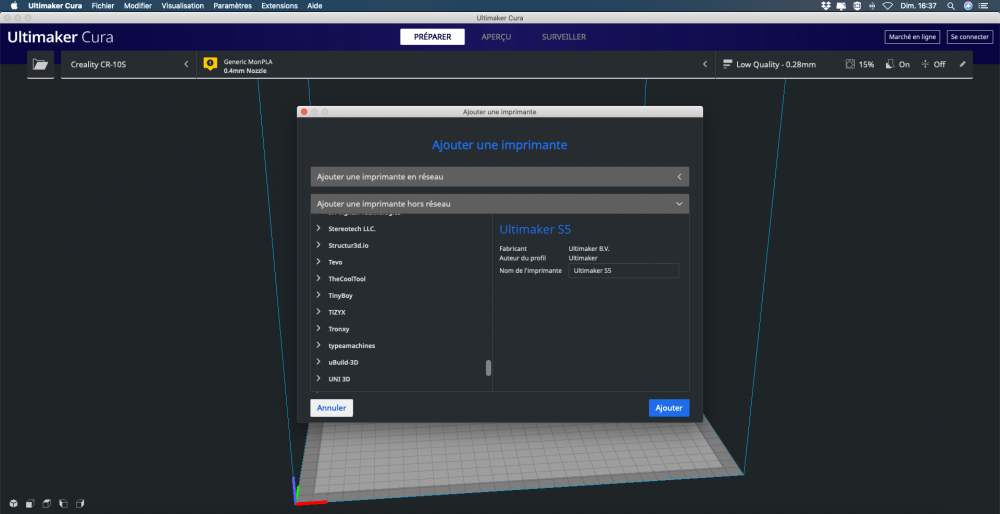
Task: Click the Ajouter button
Action: click(x=669, y=408)
